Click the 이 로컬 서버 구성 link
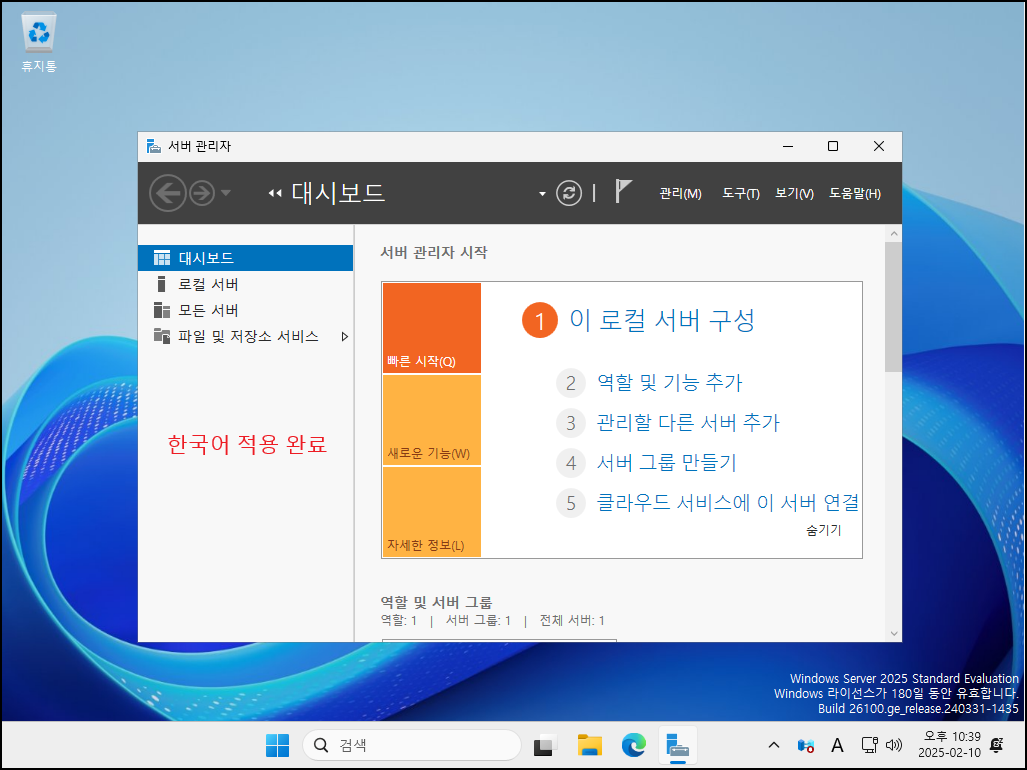 pyautogui.click(x=662, y=320)
